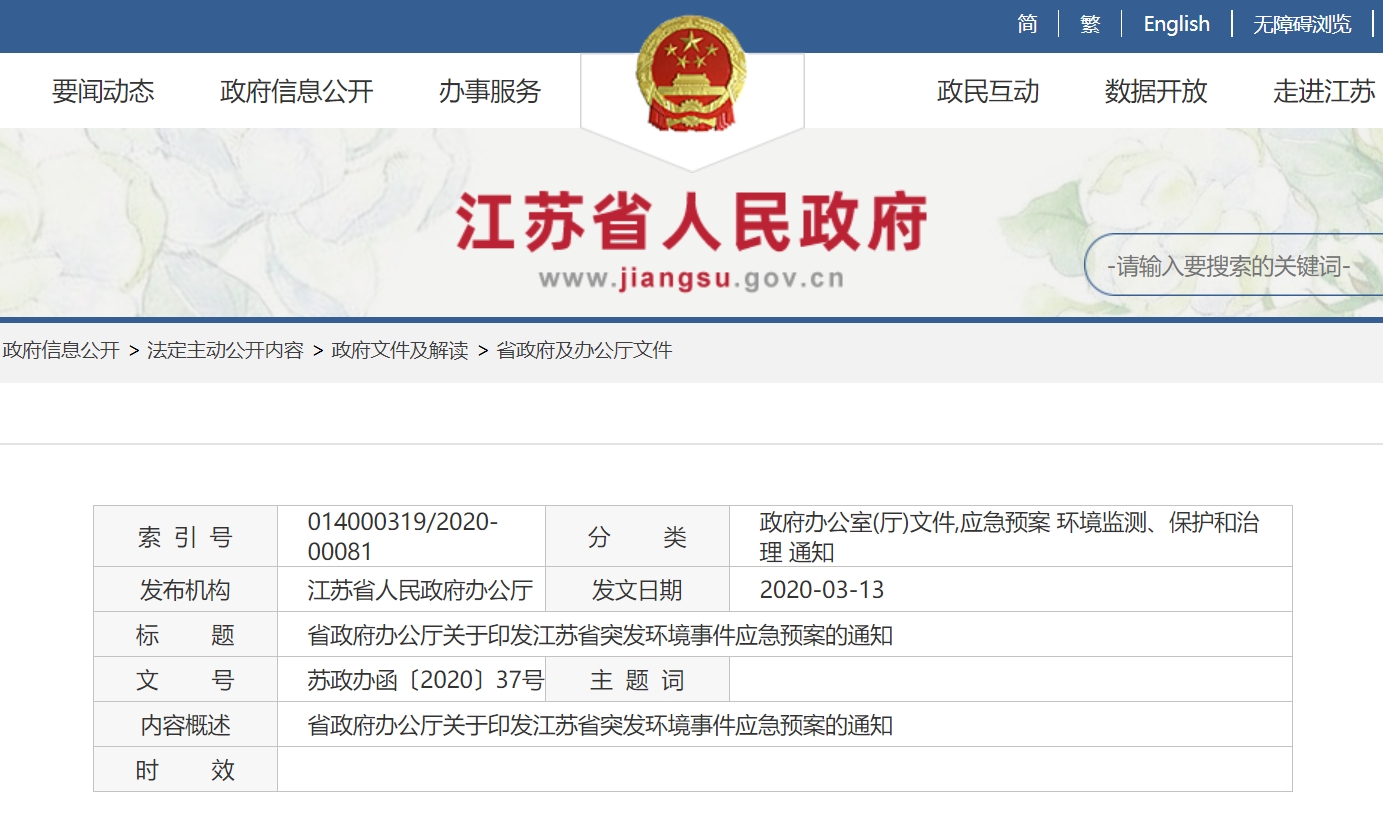The width and height of the screenshot is (1383, 822).
Task: Go to 省政府及办公厅文件 in the breadcrumb
Action: coord(584,350)
